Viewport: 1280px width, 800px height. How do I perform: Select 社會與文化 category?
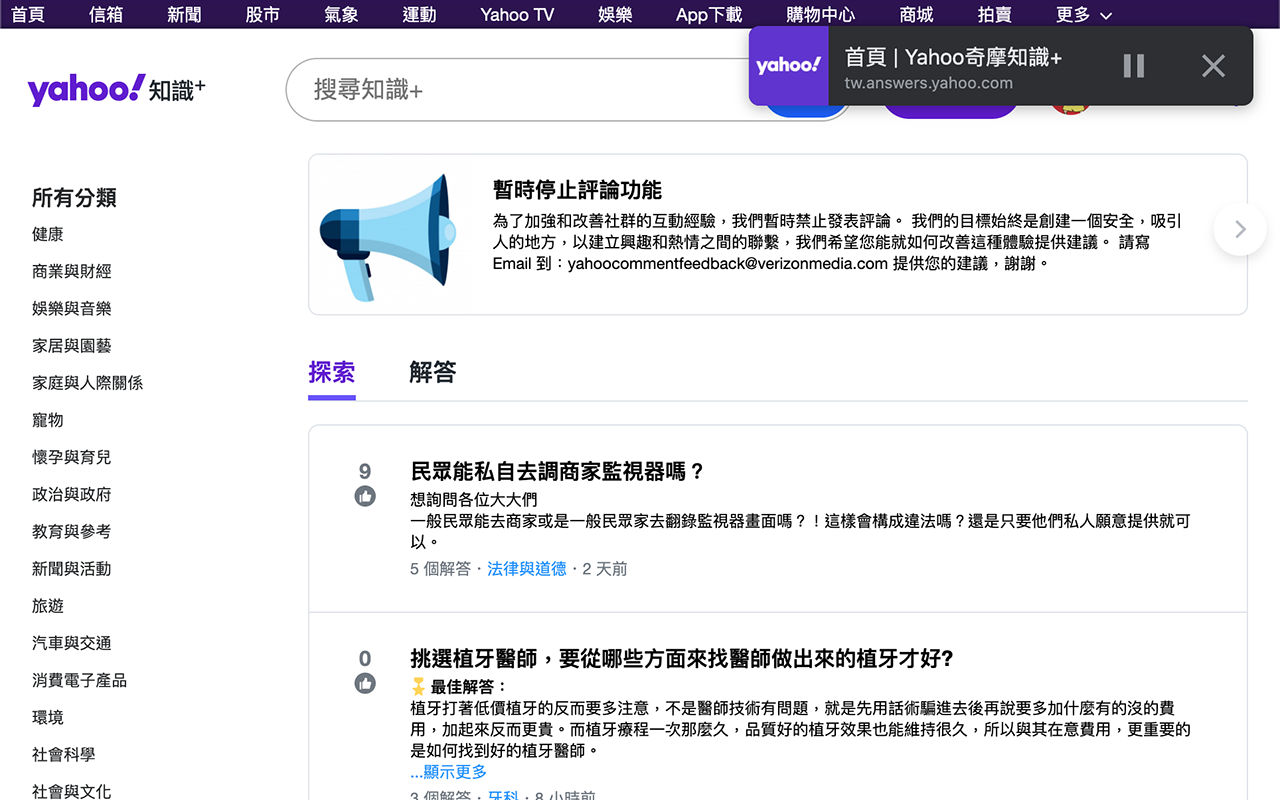(72, 791)
